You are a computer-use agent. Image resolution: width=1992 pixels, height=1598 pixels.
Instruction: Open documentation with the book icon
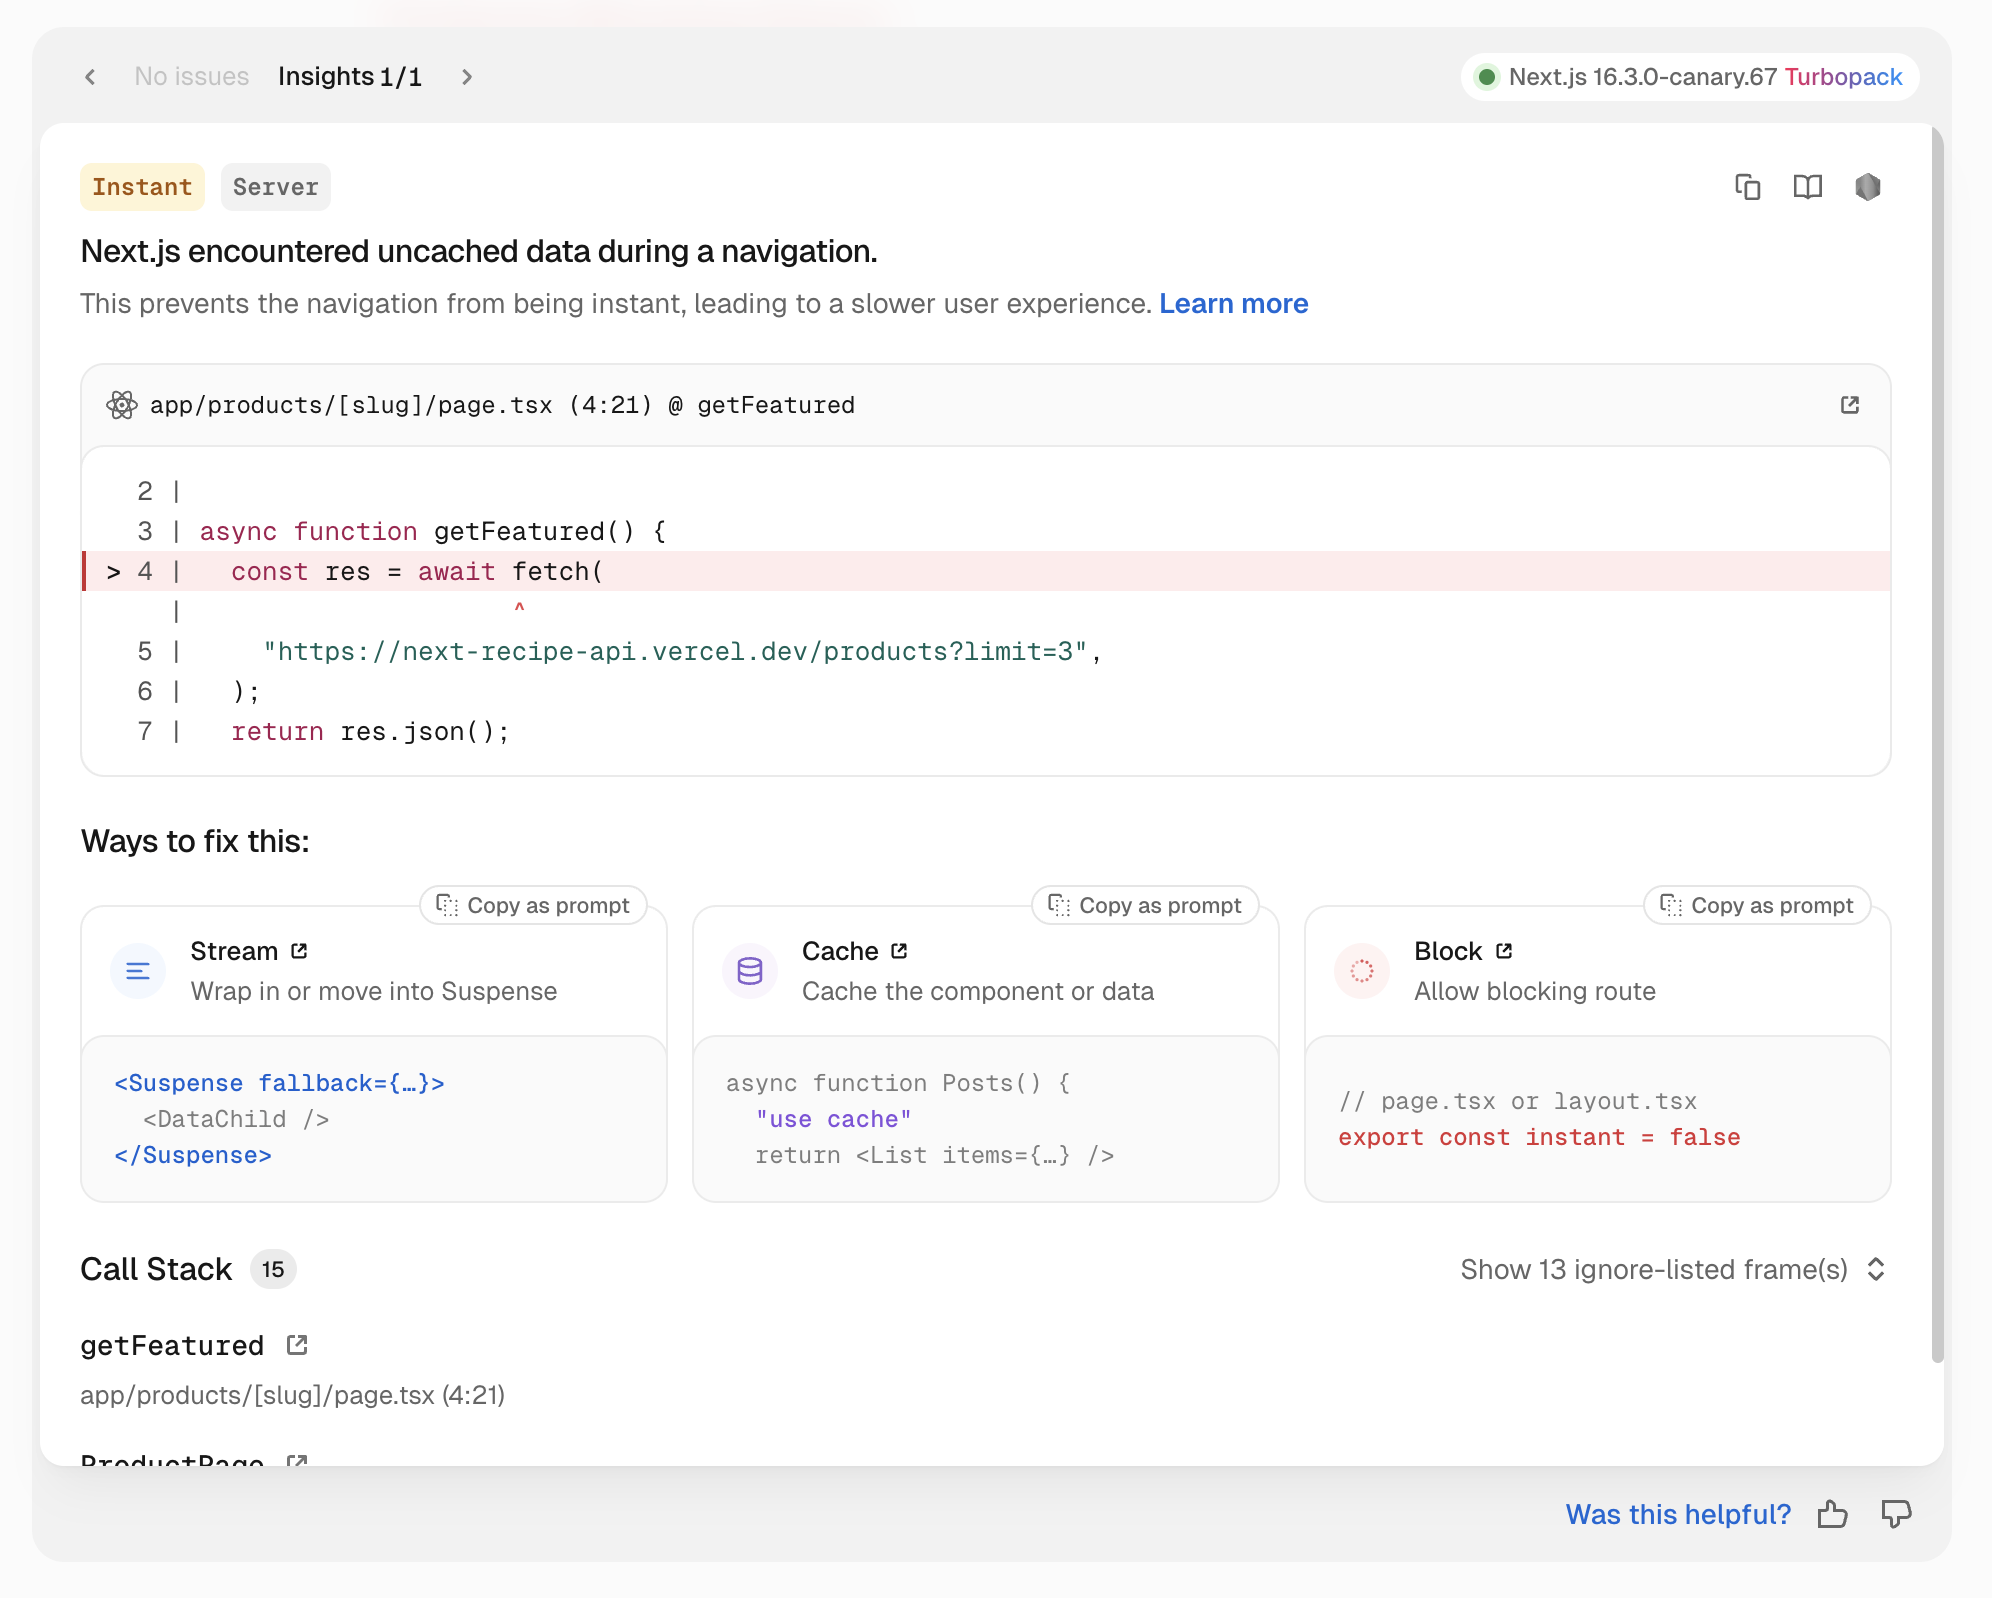[1808, 187]
